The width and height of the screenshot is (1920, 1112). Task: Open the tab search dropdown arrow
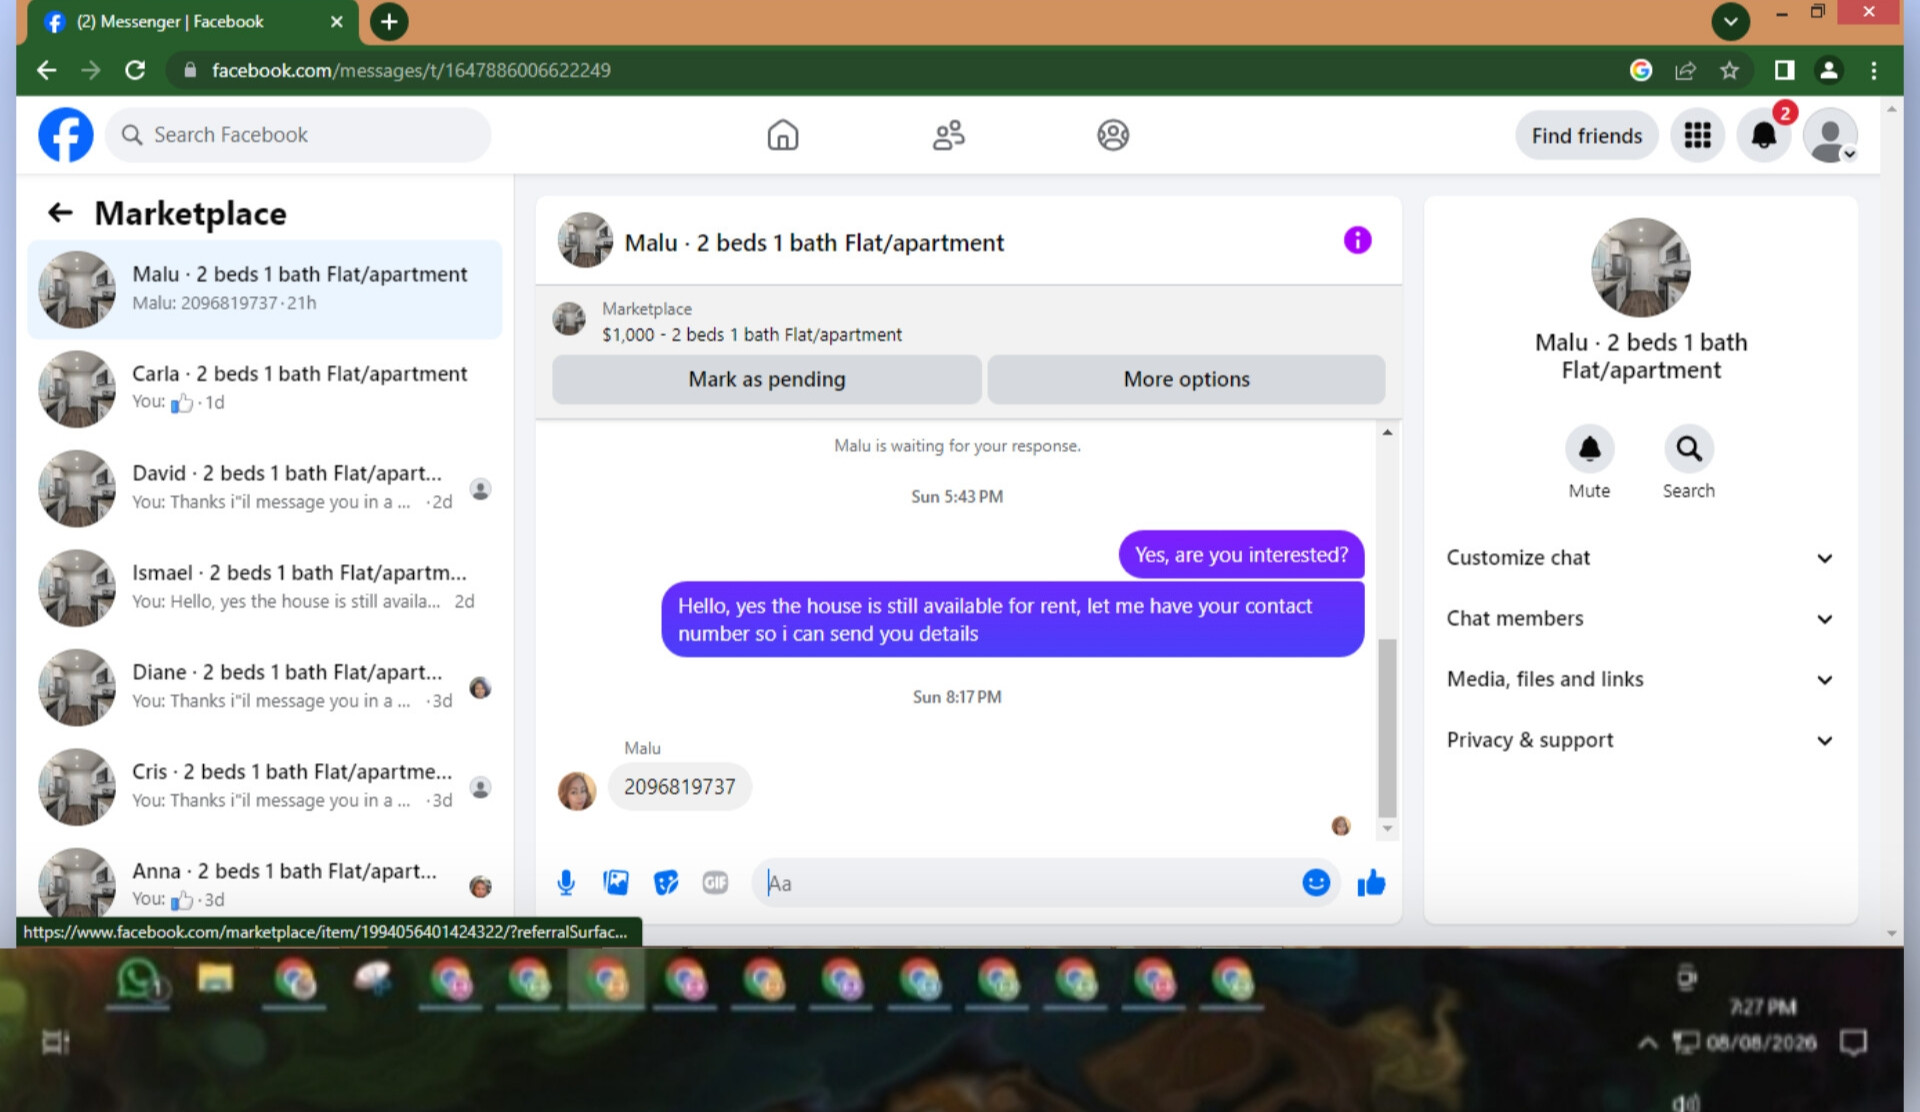[x=1731, y=21]
